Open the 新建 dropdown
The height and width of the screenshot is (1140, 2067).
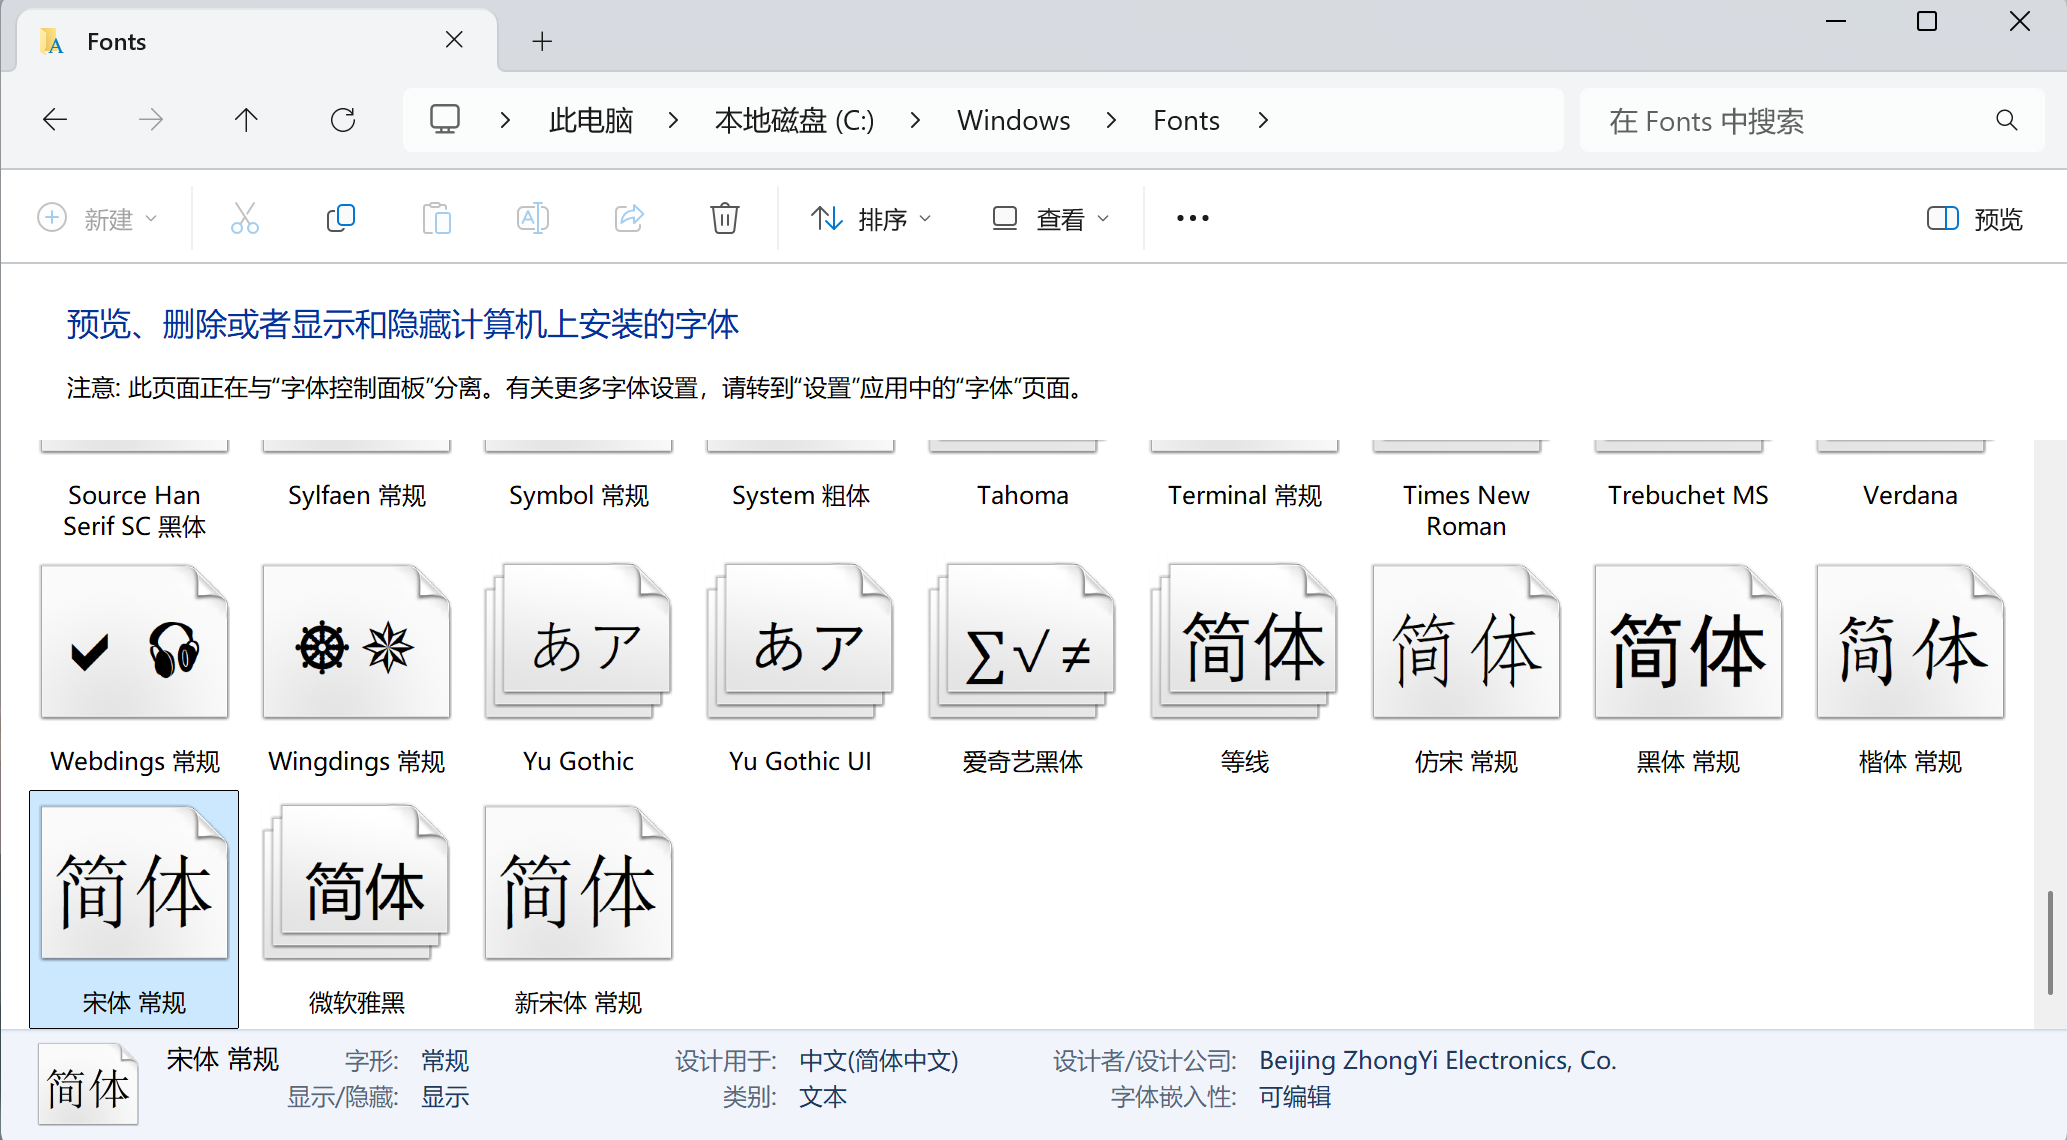point(98,219)
